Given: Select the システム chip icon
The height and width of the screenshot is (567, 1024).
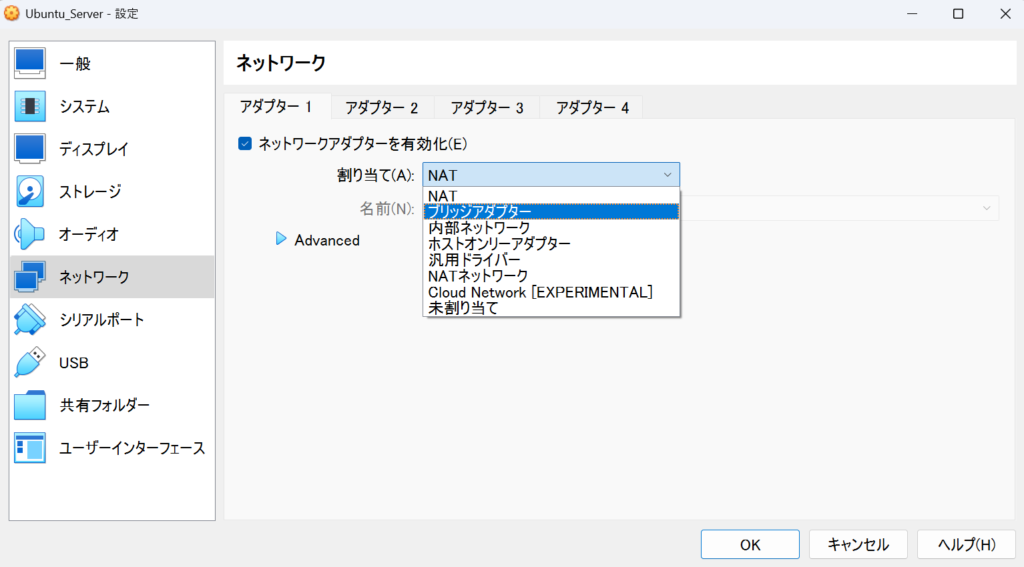Looking at the screenshot, I should [x=30, y=106].
